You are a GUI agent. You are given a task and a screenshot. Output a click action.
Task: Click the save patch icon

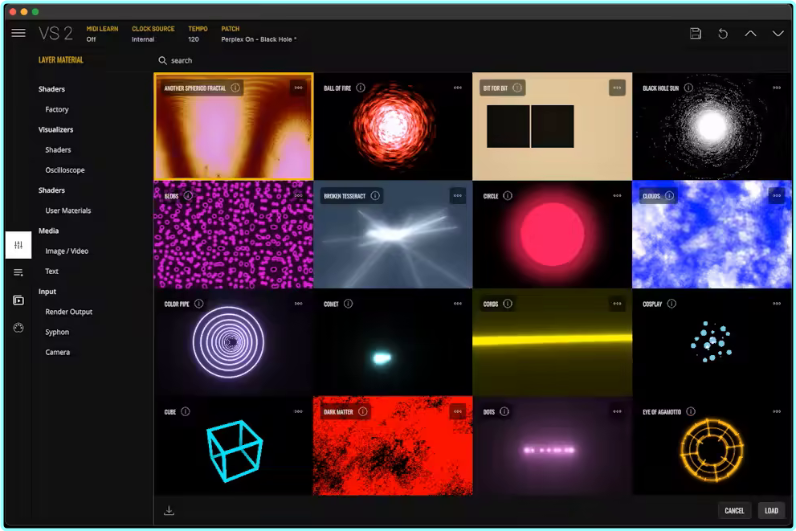click(695, 34)
